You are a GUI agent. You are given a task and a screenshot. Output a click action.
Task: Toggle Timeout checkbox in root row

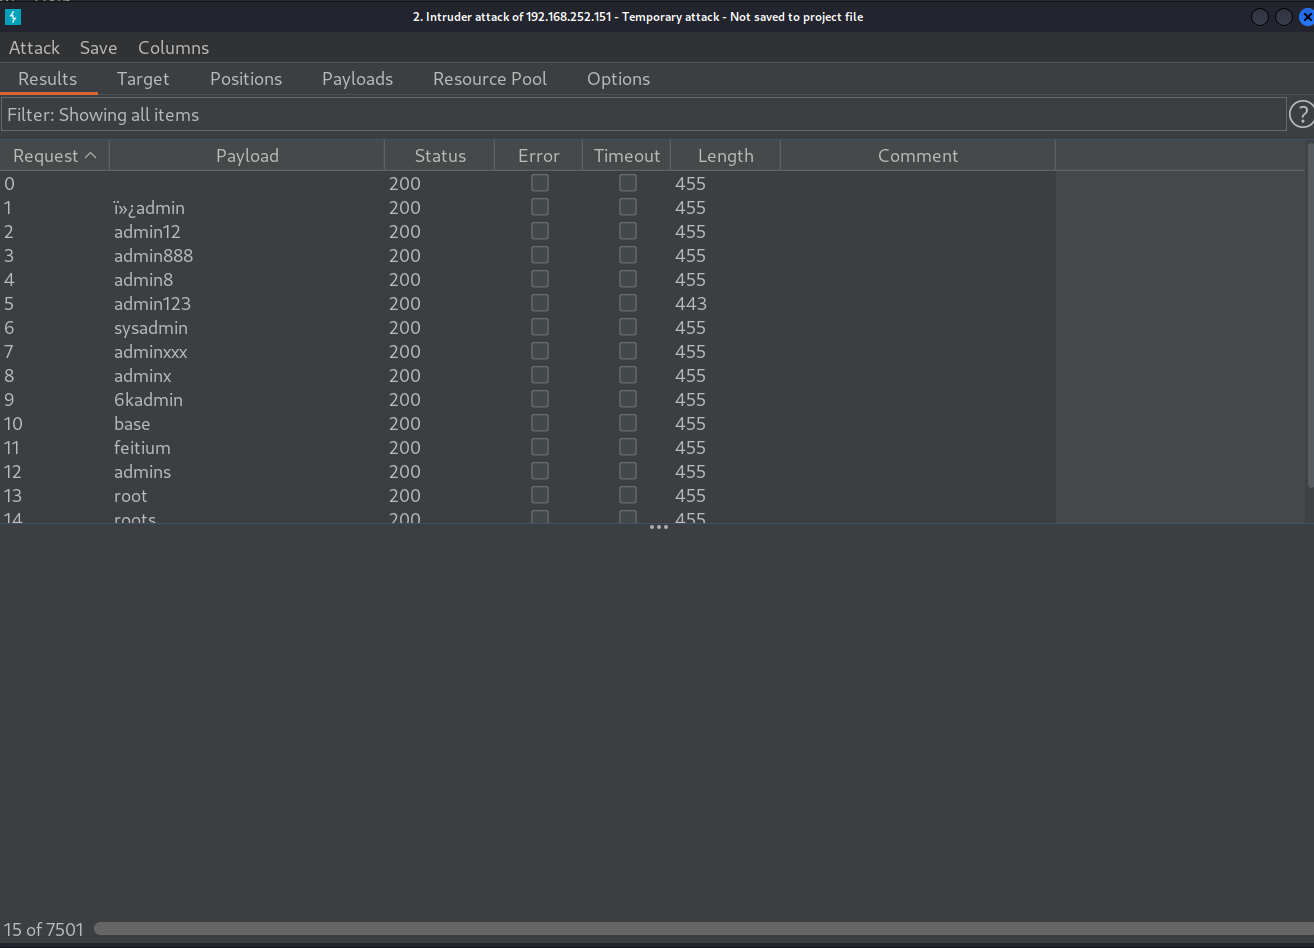(628, 495)
